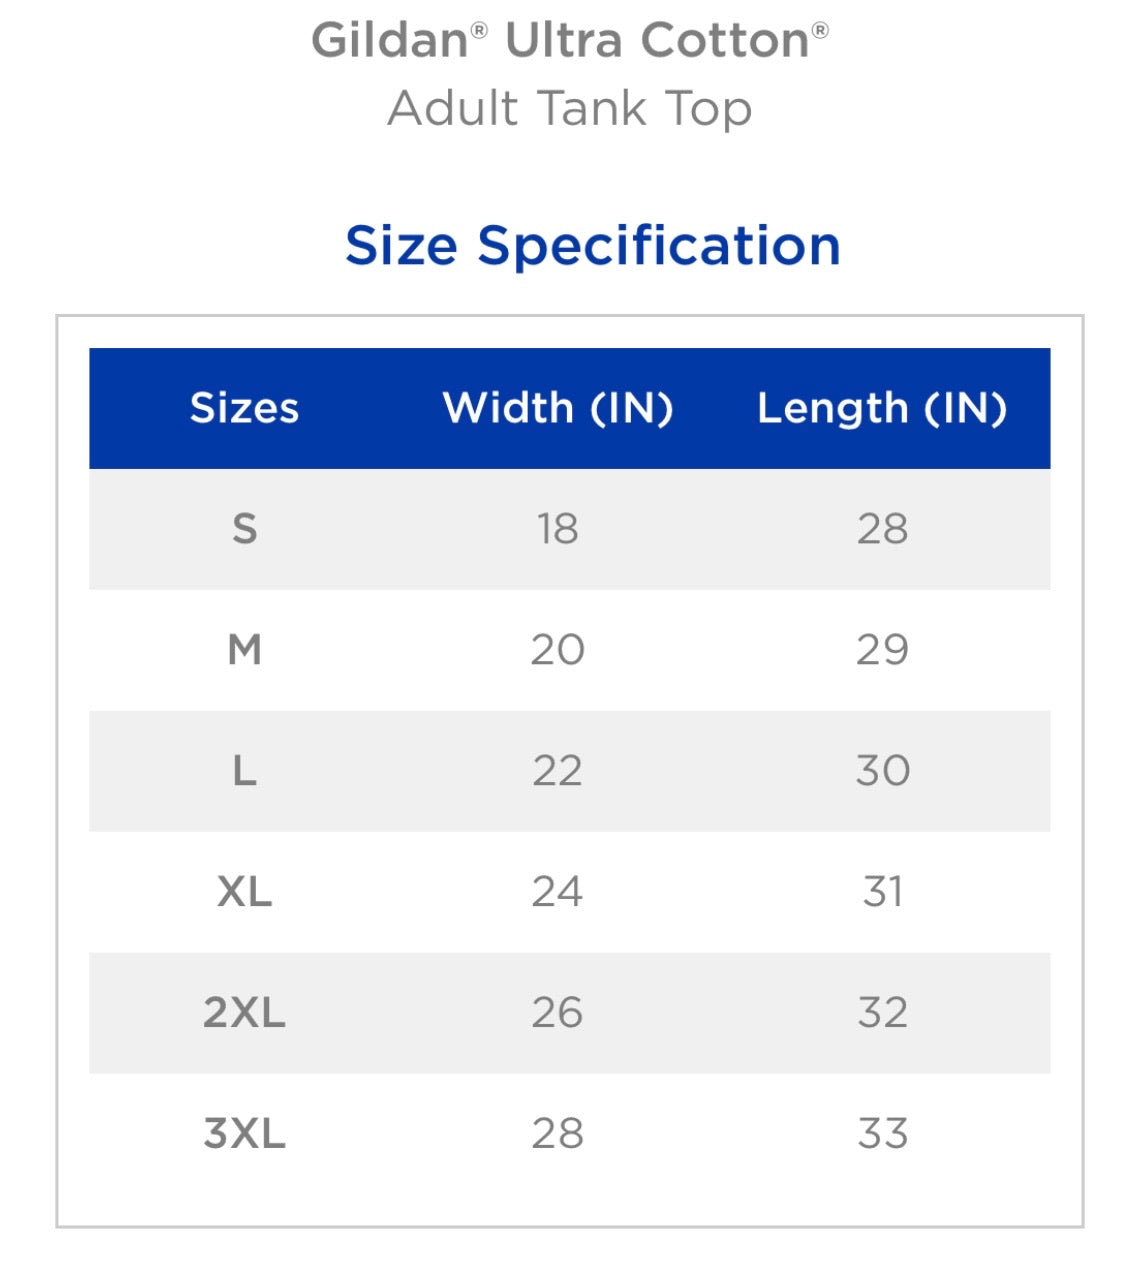Select the Width (IN) column header

(x=557, y=408)
